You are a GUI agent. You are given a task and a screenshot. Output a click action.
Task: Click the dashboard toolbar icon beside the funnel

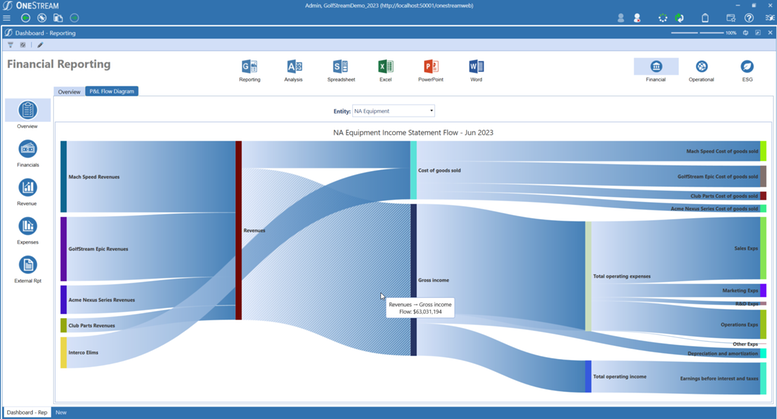(23, 45)
